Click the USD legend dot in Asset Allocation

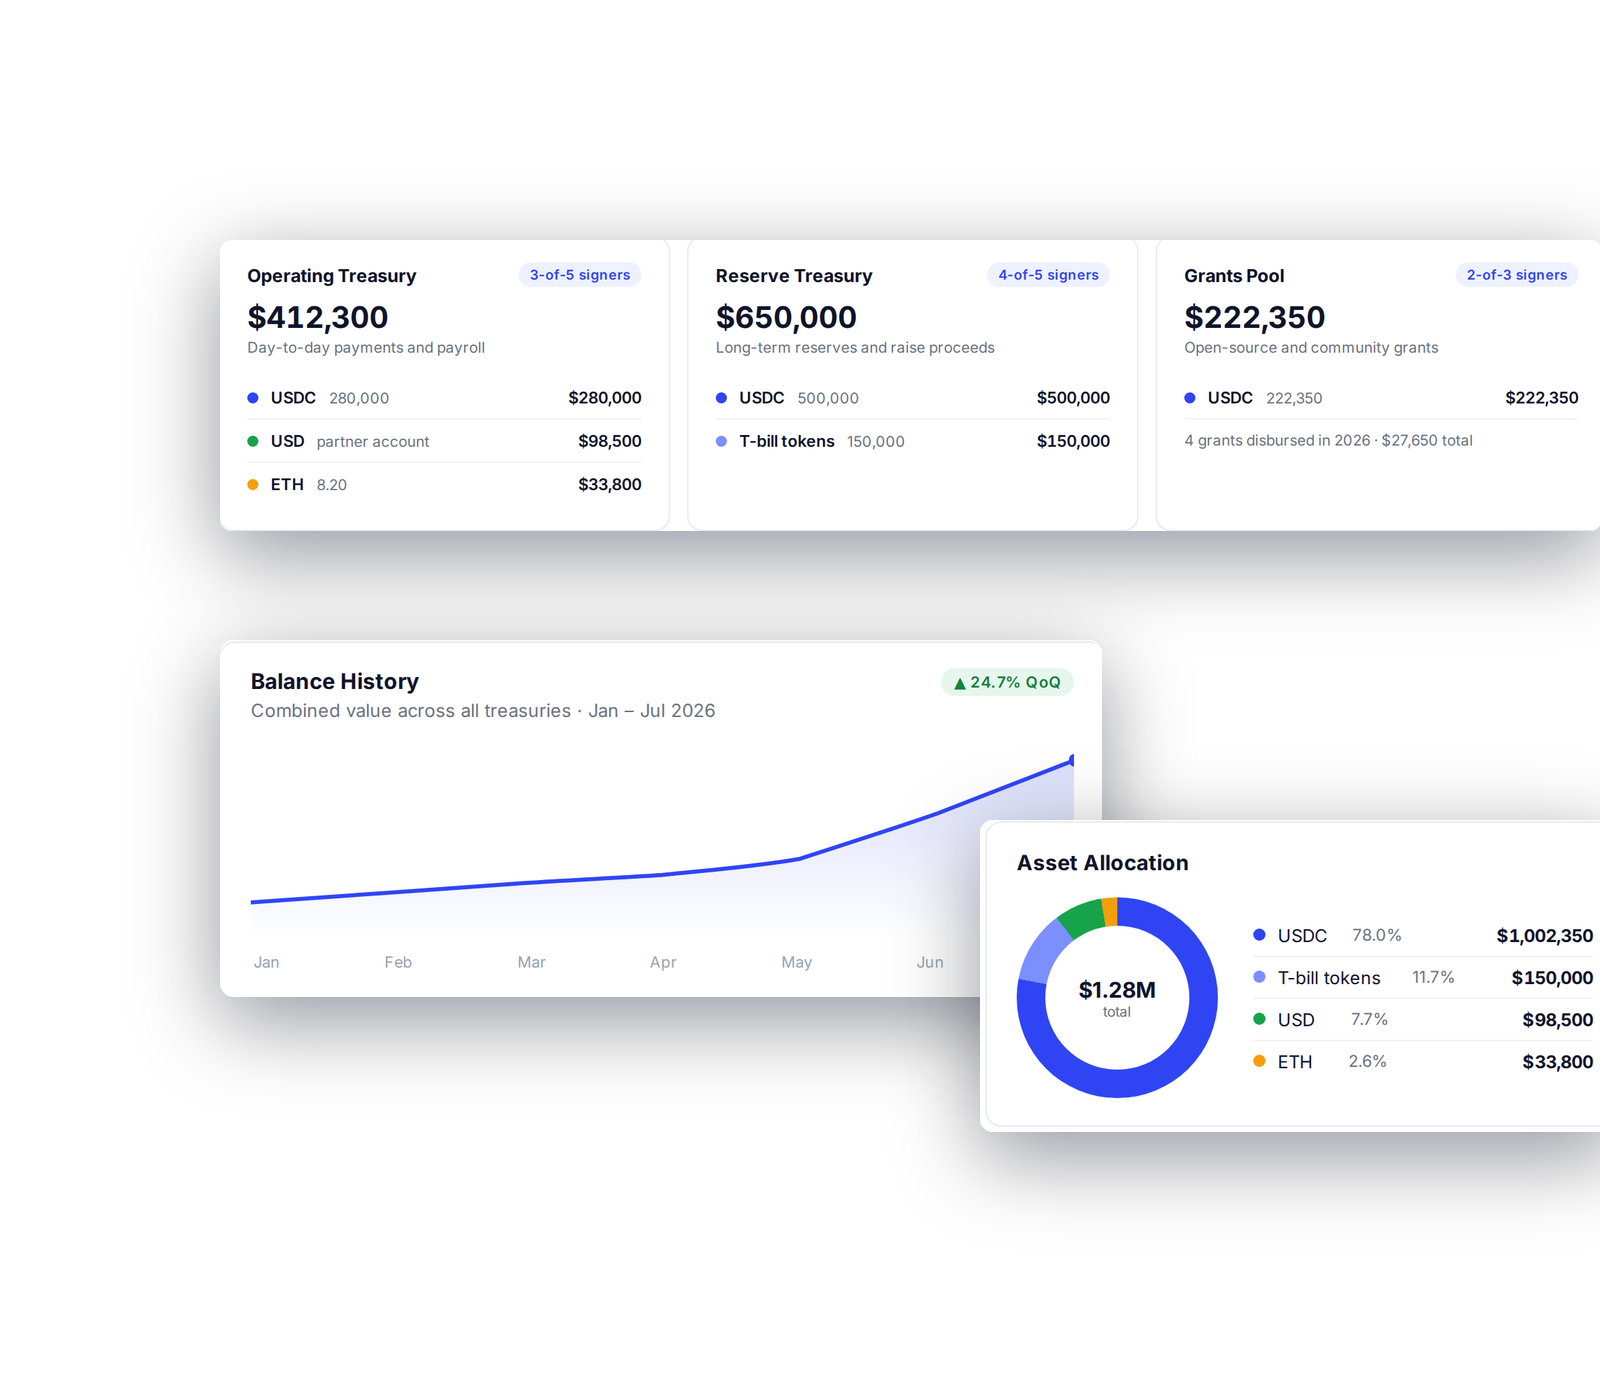1259,1019
